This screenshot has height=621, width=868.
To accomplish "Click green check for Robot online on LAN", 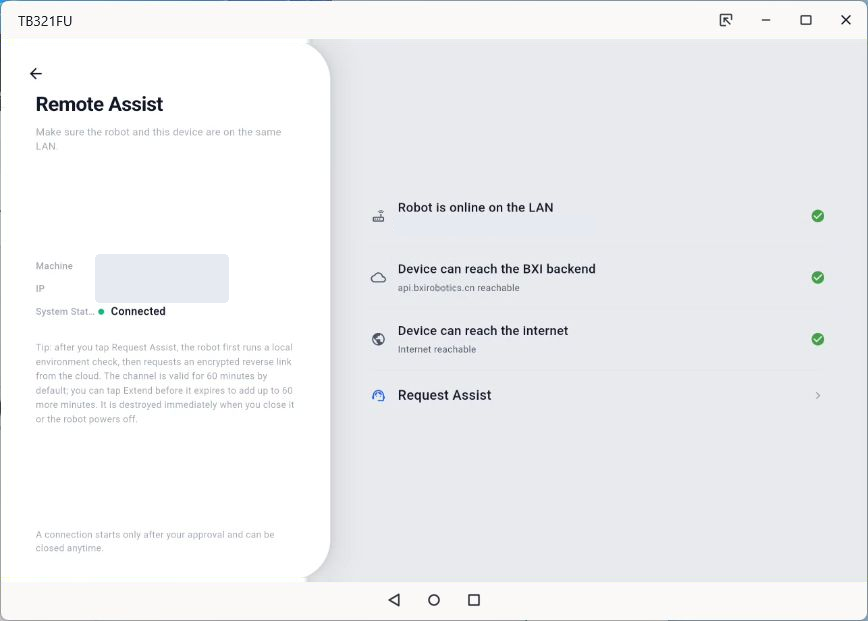I will 818,216.
